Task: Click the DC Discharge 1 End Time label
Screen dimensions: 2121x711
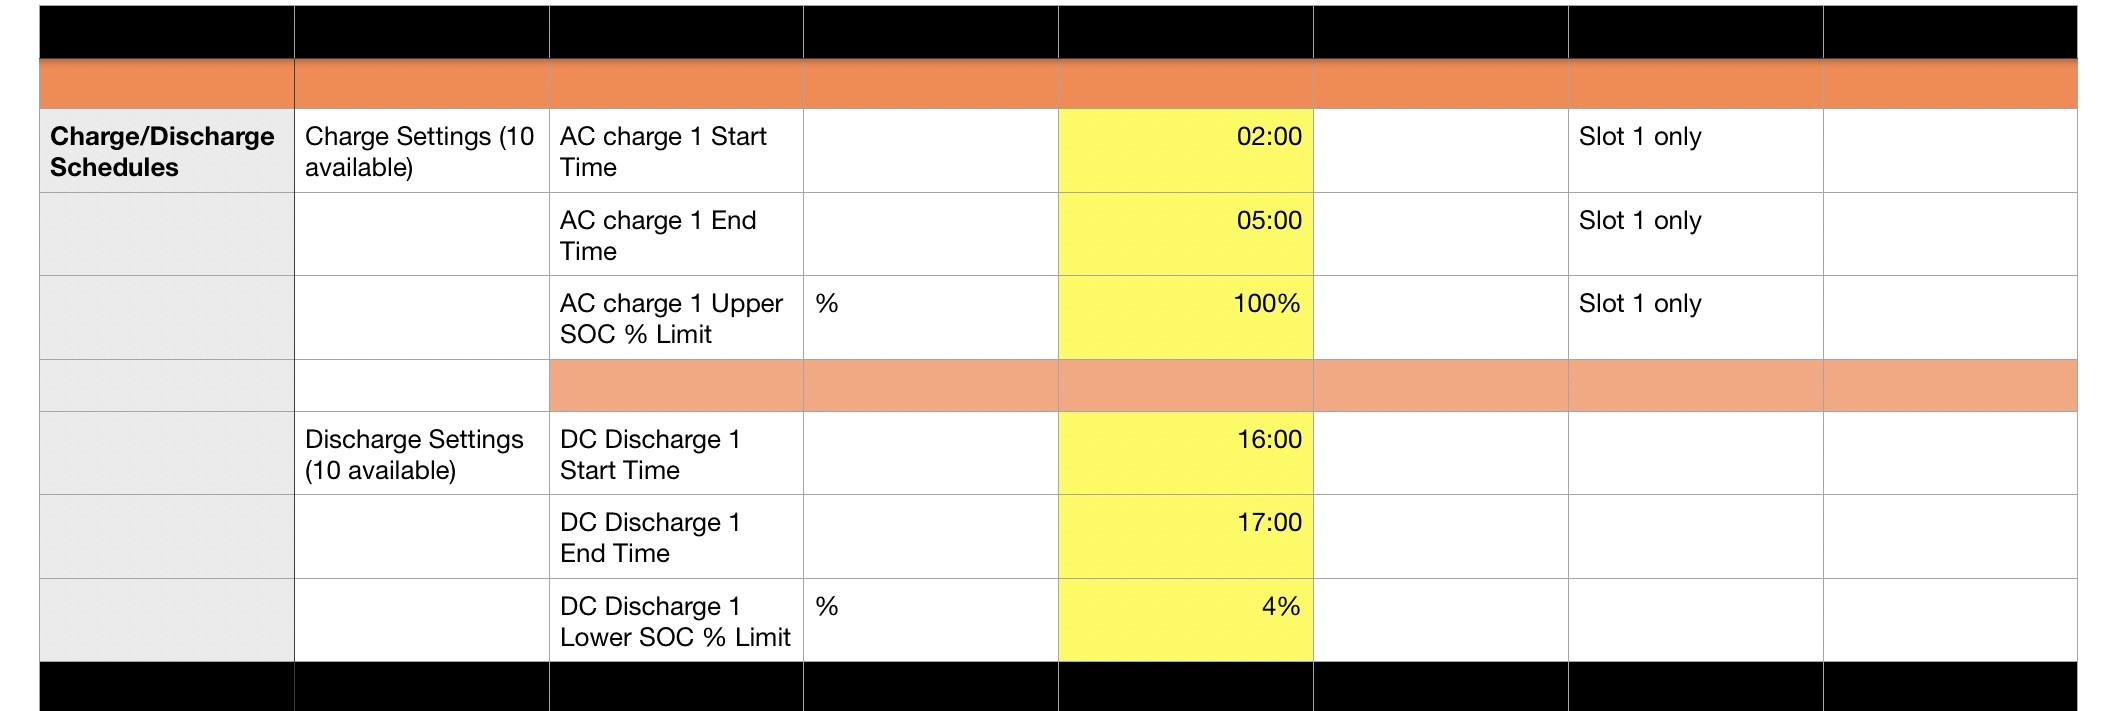Action: tap(676, 537)
